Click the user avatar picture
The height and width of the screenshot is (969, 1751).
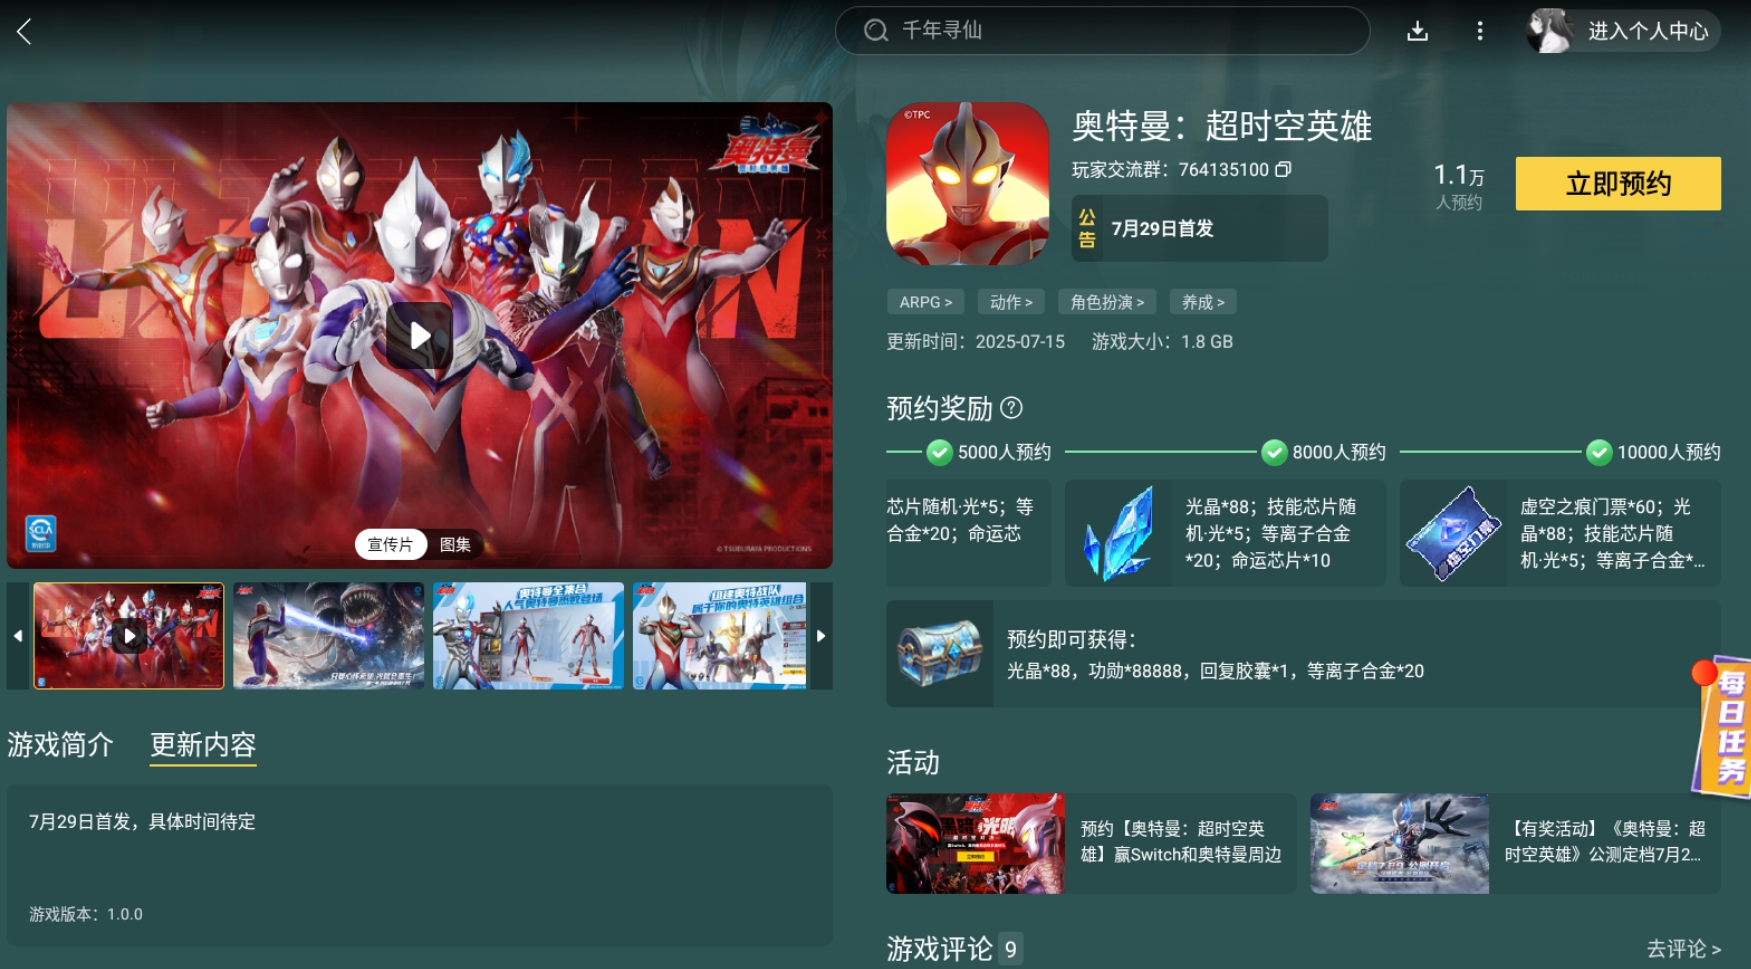point(1550,31)
